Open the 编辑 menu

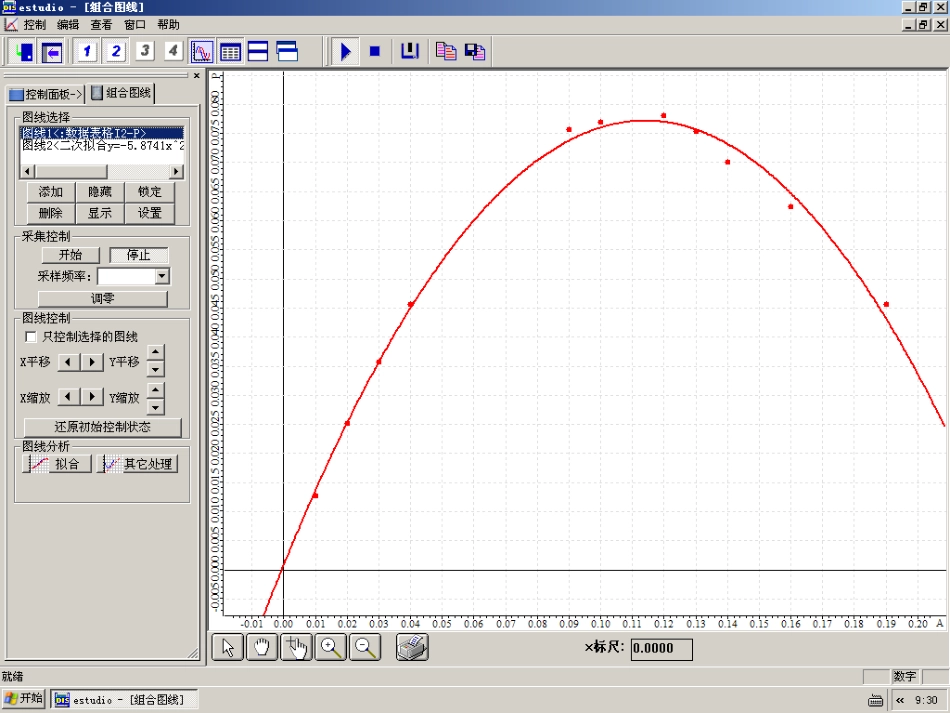point(68,24)
